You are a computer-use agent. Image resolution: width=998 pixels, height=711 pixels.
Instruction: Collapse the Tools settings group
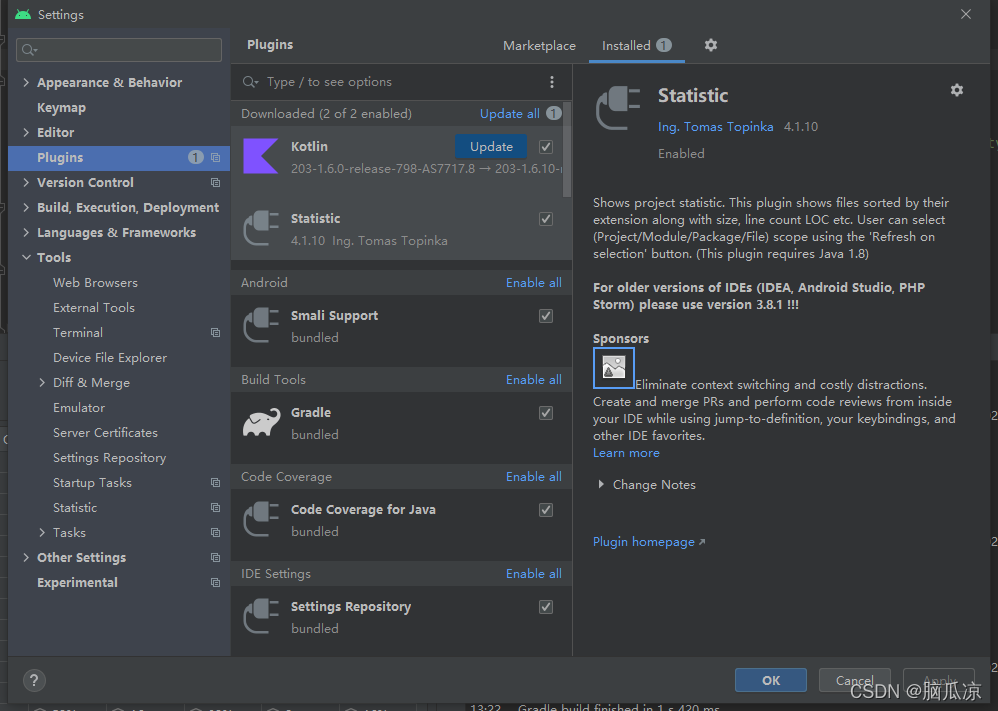26,258
